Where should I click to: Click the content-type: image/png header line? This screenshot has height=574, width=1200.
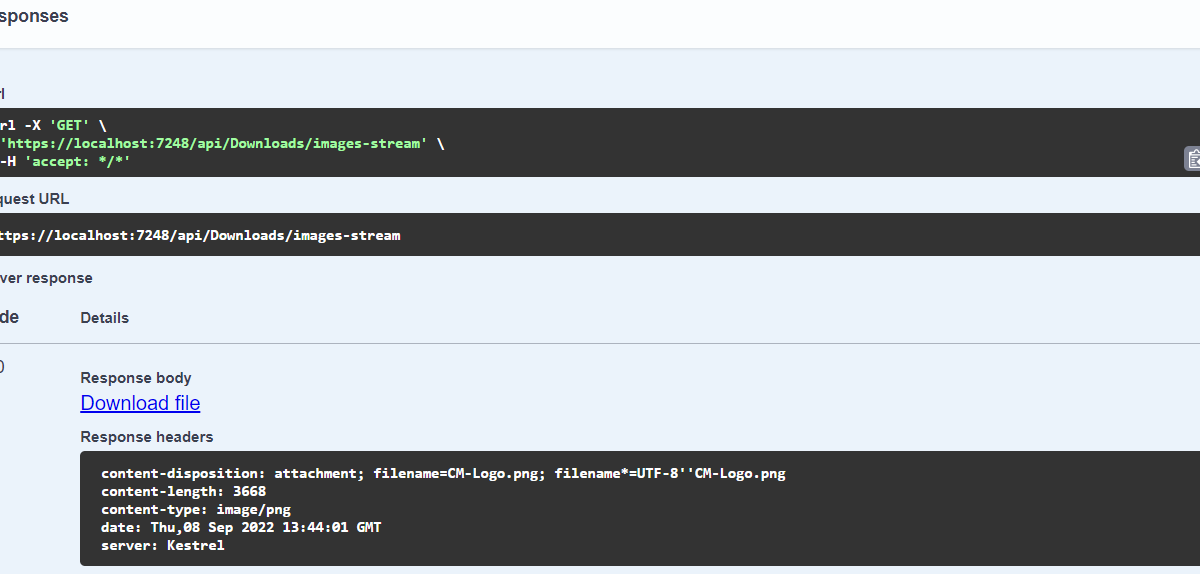195,510
